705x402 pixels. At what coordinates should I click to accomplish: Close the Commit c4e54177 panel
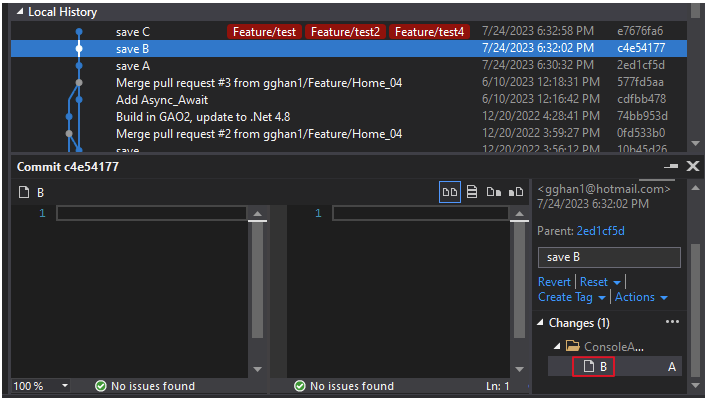[693, 166]
